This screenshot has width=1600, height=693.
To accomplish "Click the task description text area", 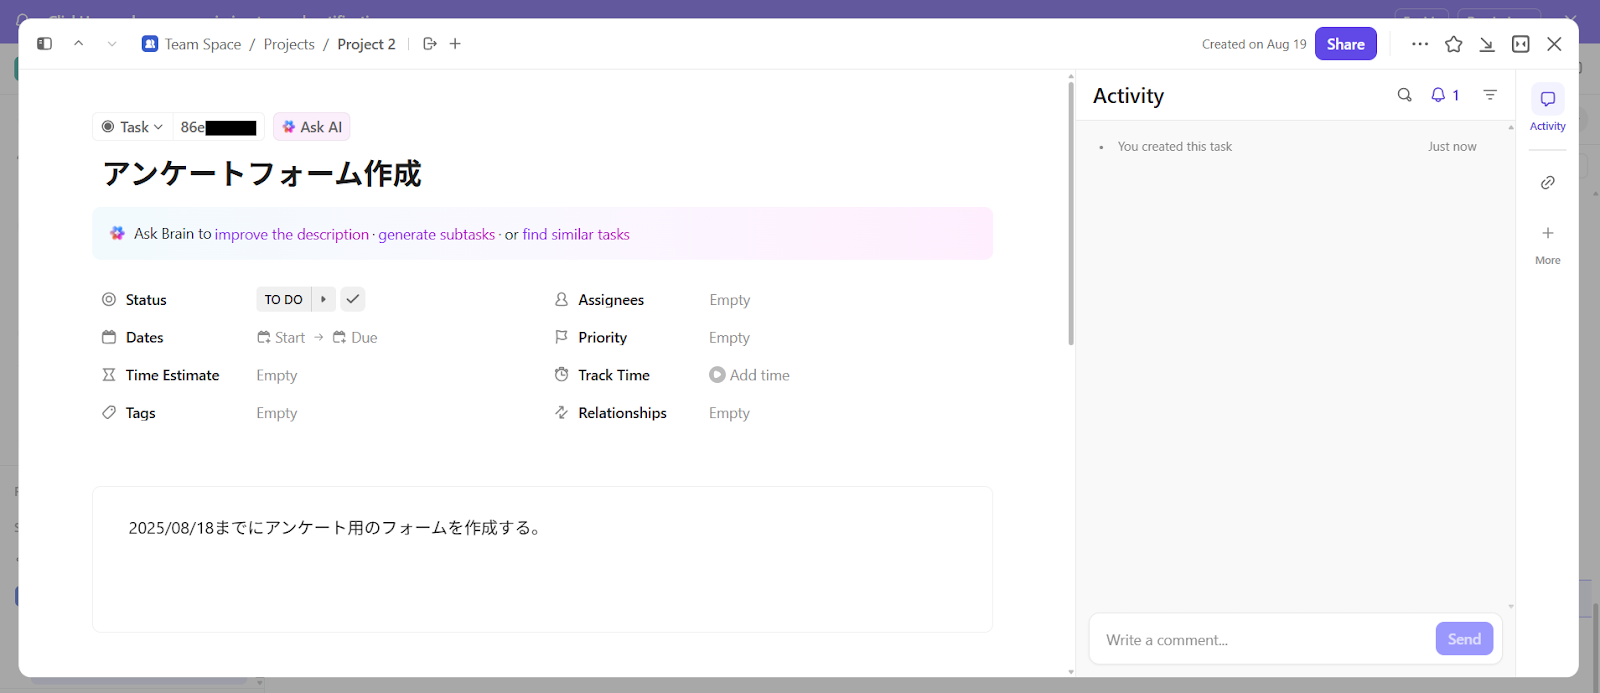I will click(x=542, y=559).
